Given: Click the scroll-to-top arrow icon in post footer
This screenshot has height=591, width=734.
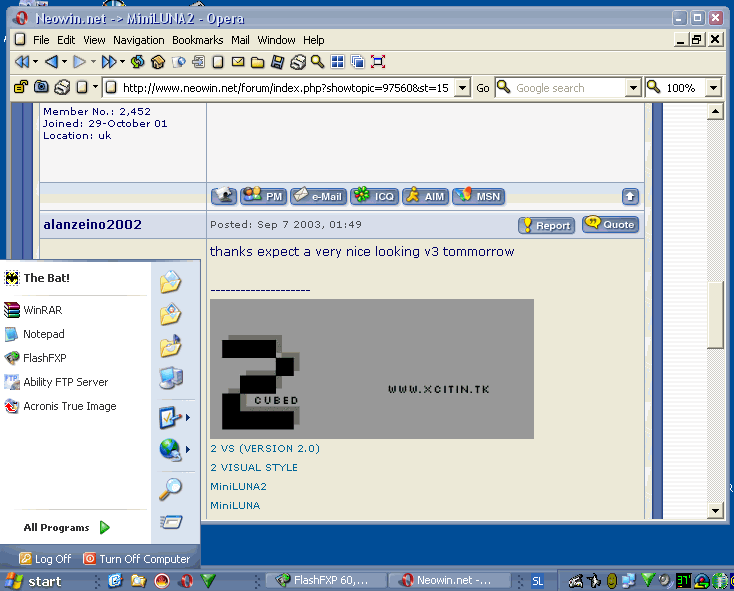Looking at the screenshot, I should pyautogui.click(x=630, y=197).
